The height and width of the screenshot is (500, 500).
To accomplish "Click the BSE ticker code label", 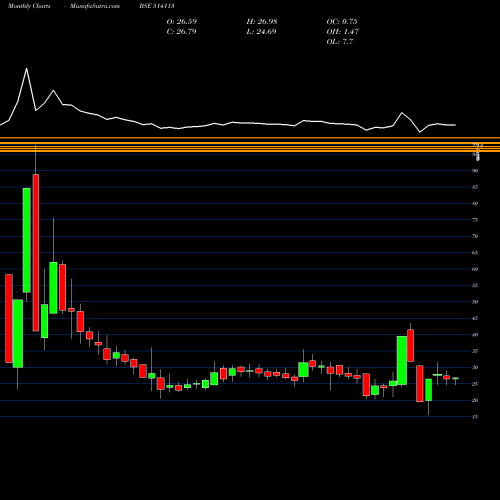I will 157,6.
